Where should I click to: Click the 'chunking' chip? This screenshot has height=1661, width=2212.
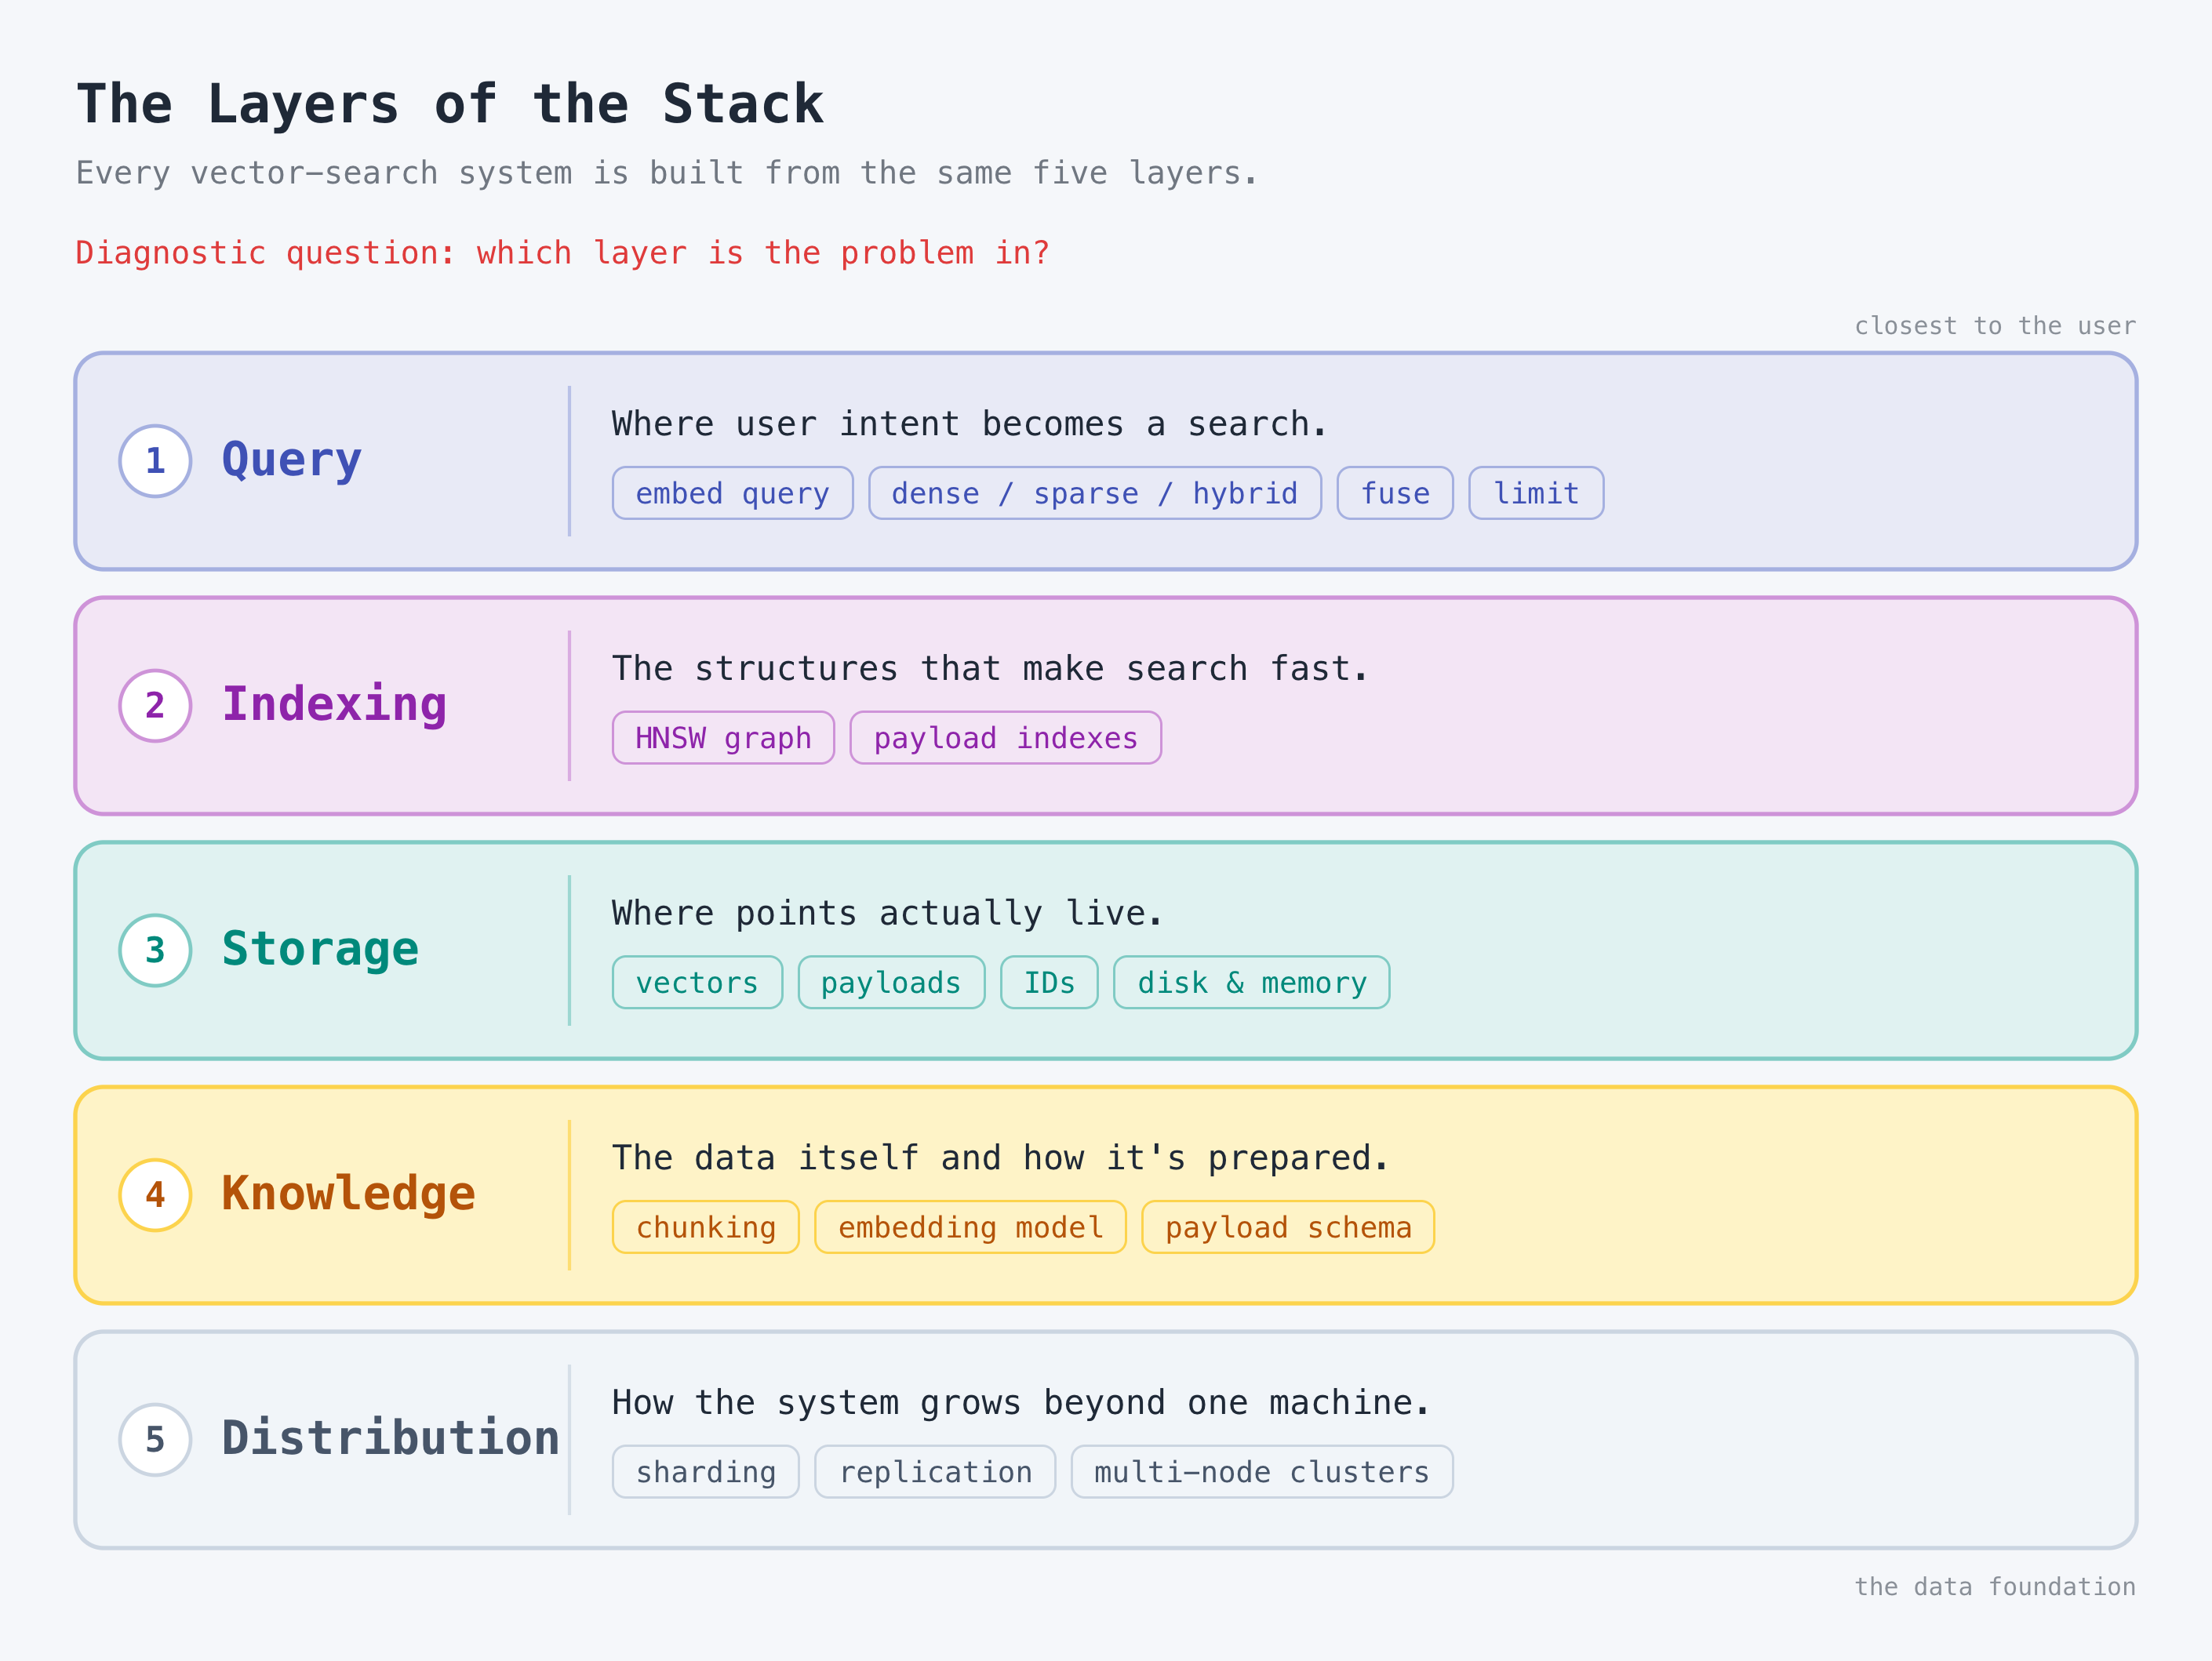point(706,1227)
